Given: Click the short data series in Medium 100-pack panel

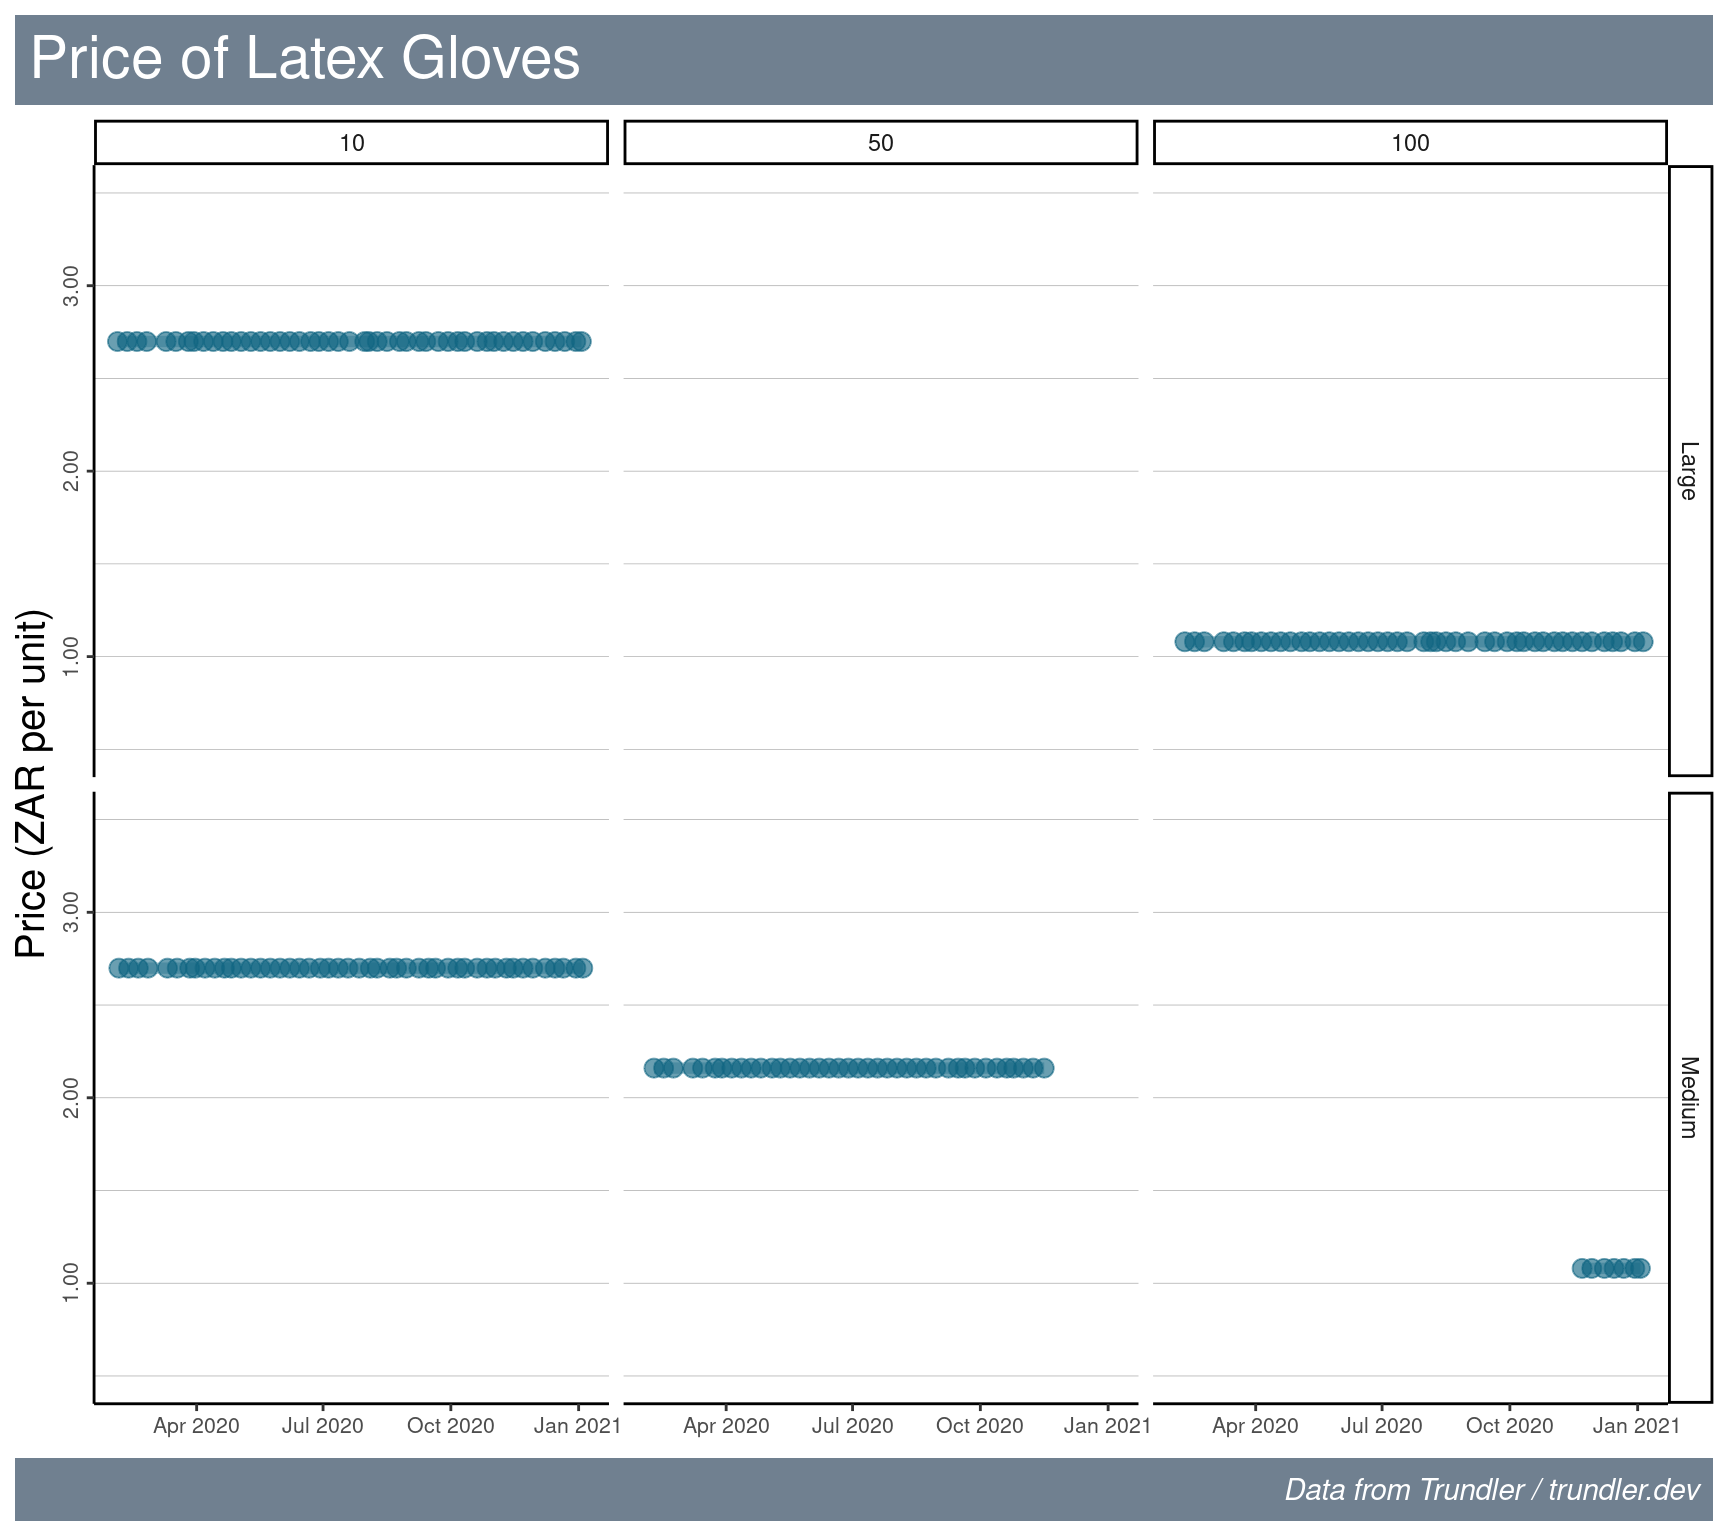Looking at the screenshot, I should pos(1610,1268).
